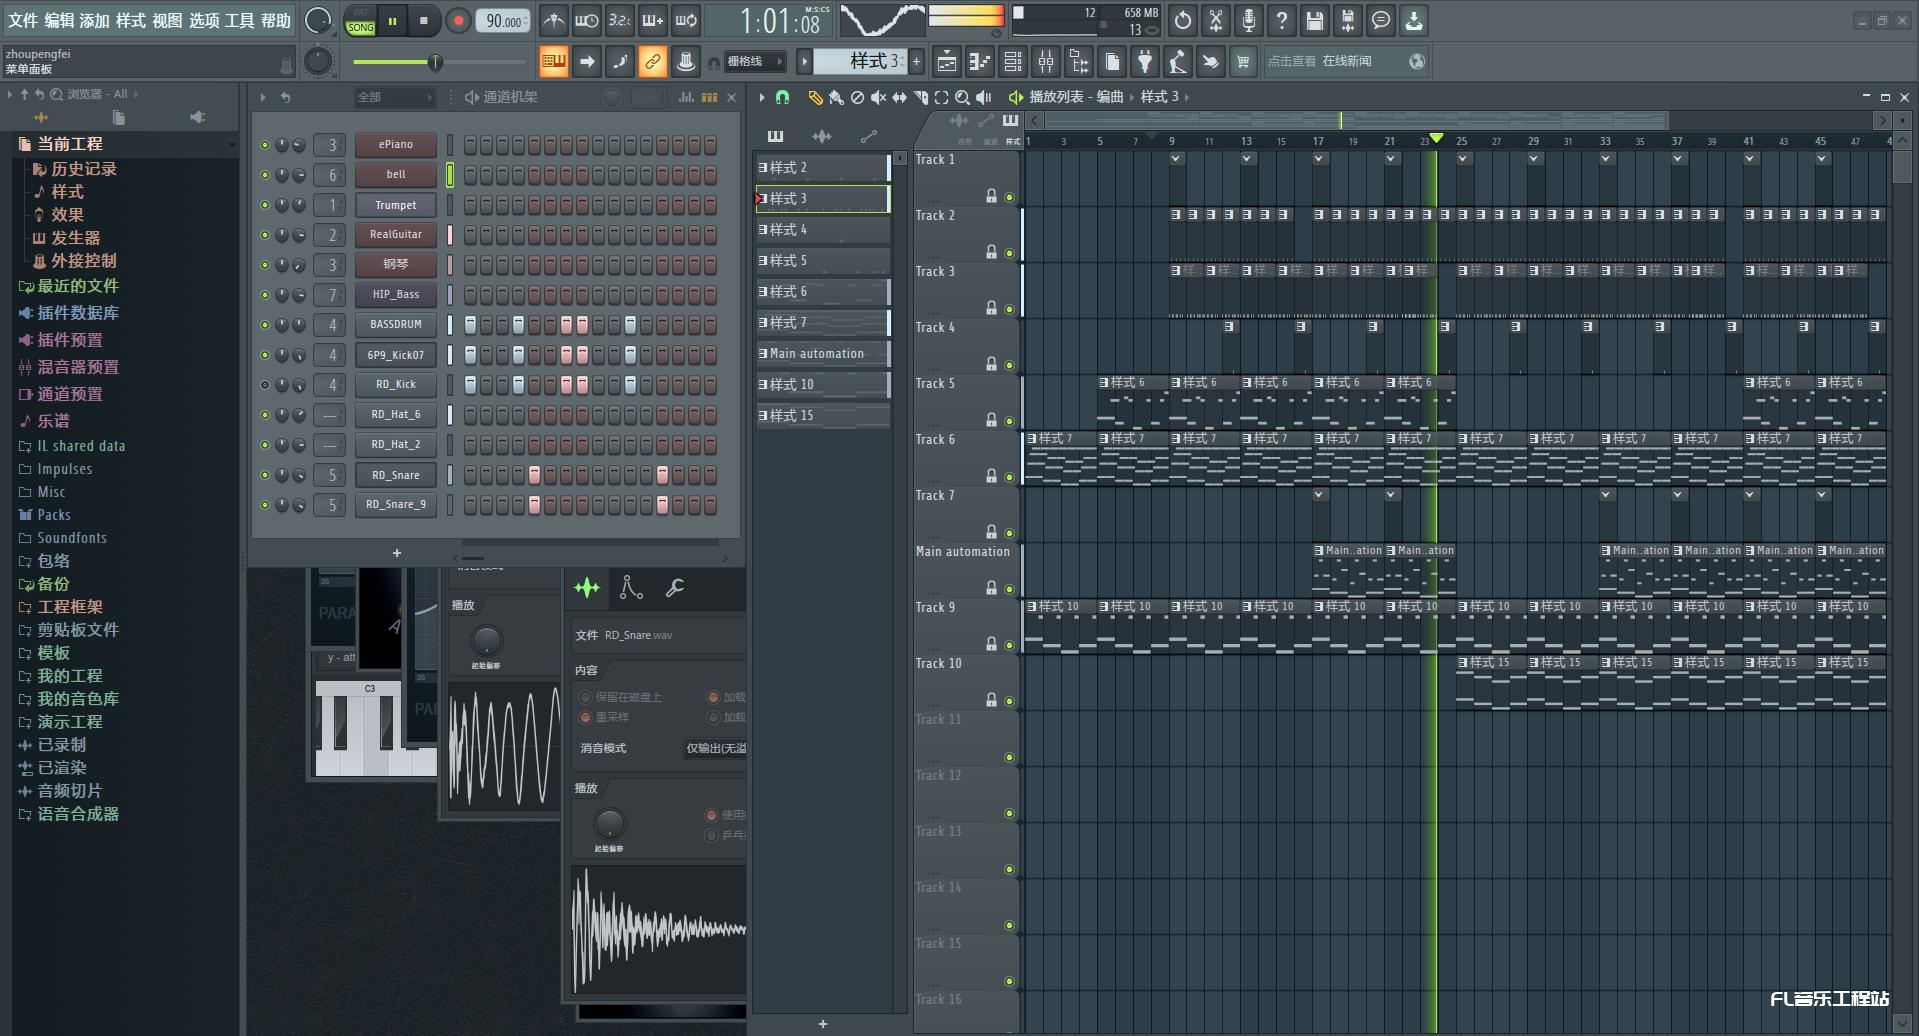This screenshot has width=1919, height=1036.
Task: Open the channel rack options arrow
Action: (263, 97)
